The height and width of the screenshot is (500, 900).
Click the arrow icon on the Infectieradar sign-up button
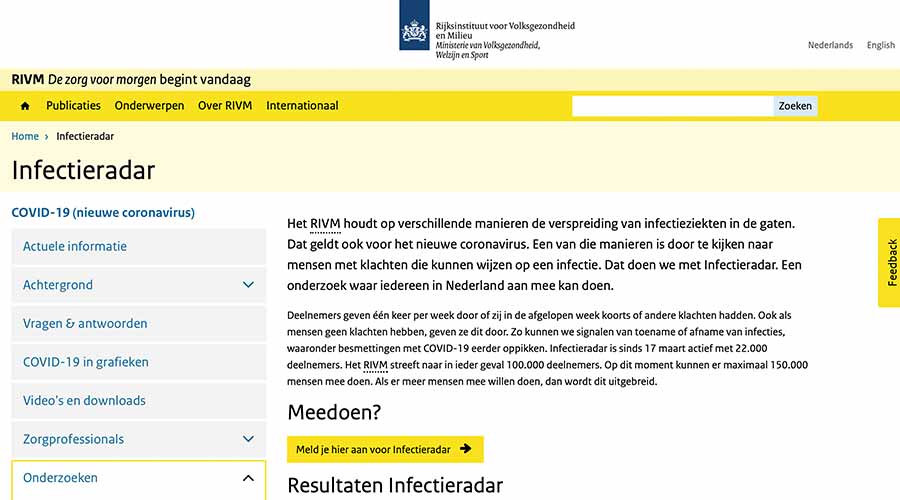coord(465,449)
